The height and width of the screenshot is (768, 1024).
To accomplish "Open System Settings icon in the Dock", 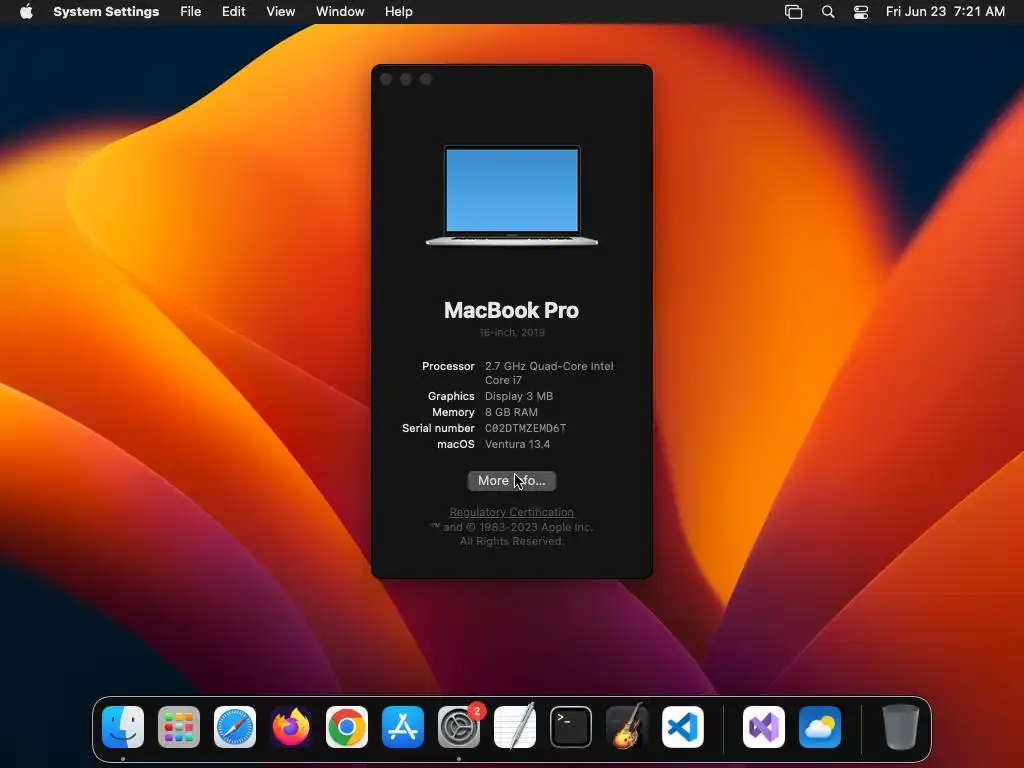I will point(459,727).
